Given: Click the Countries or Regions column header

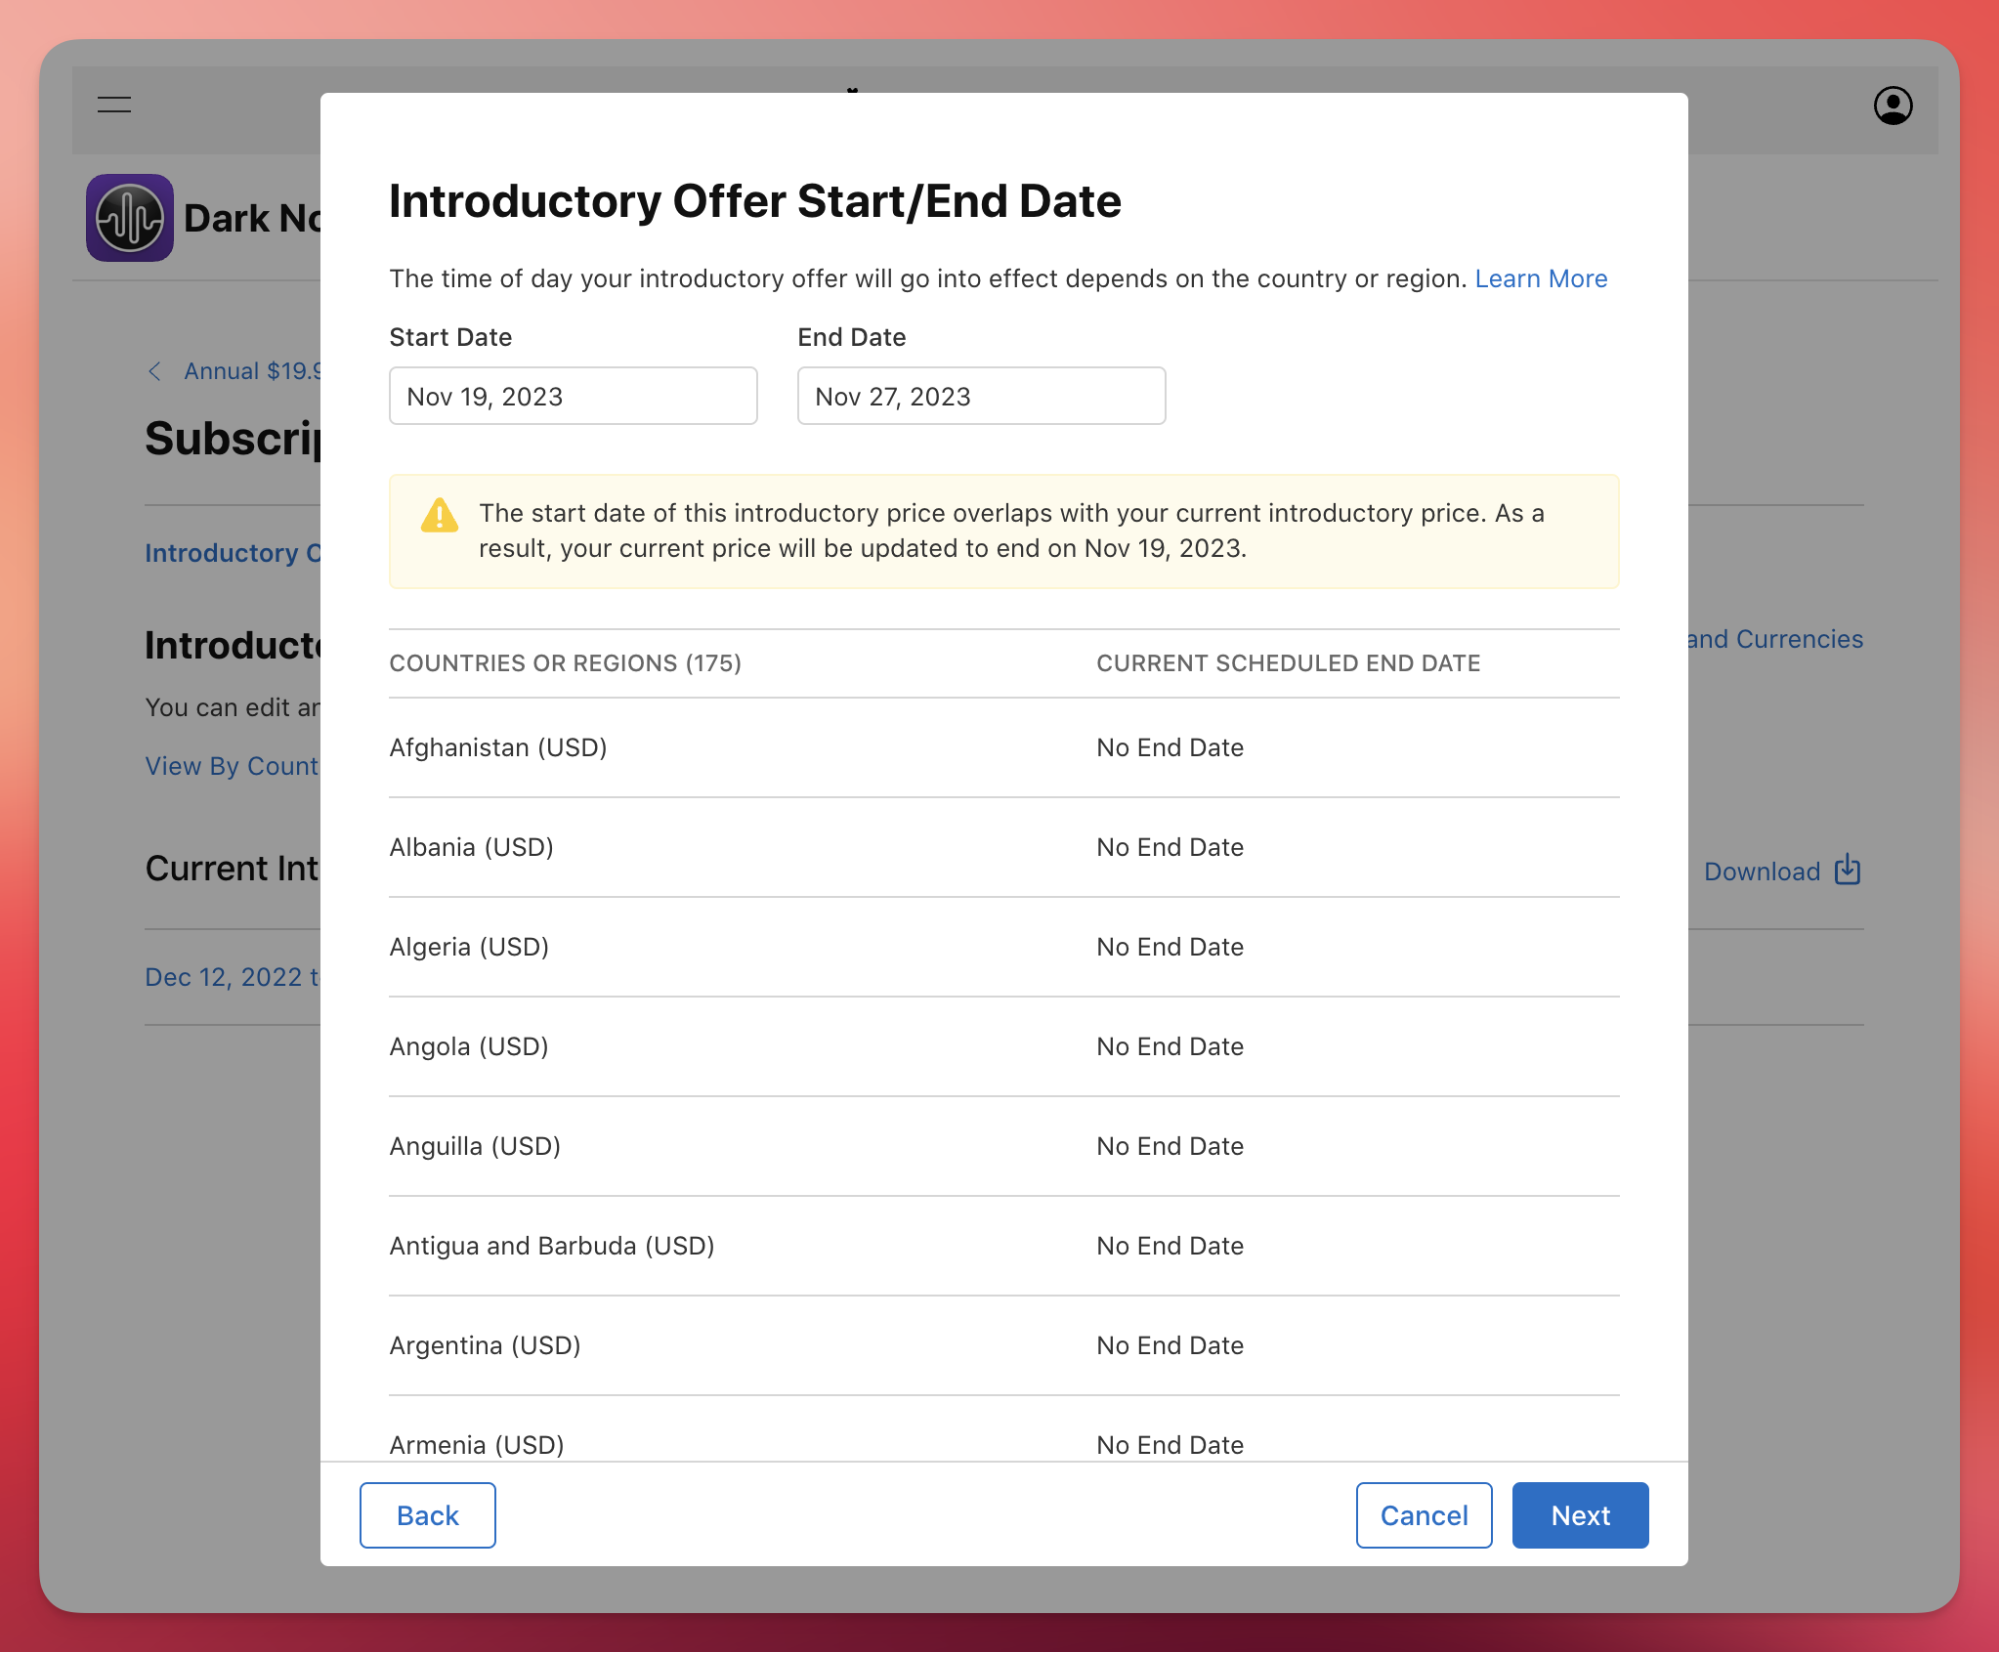Looking at the screenshot, I should point(565,663).
